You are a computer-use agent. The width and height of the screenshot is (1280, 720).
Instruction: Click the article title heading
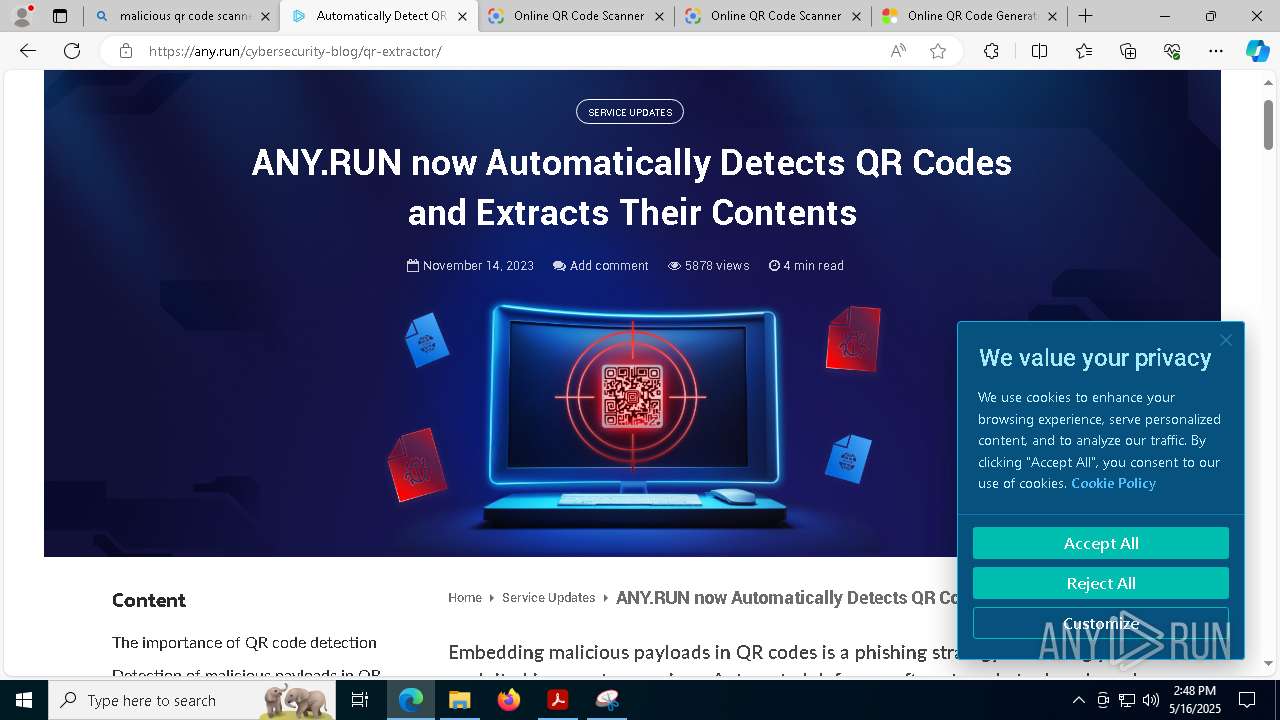coord(632,187)
